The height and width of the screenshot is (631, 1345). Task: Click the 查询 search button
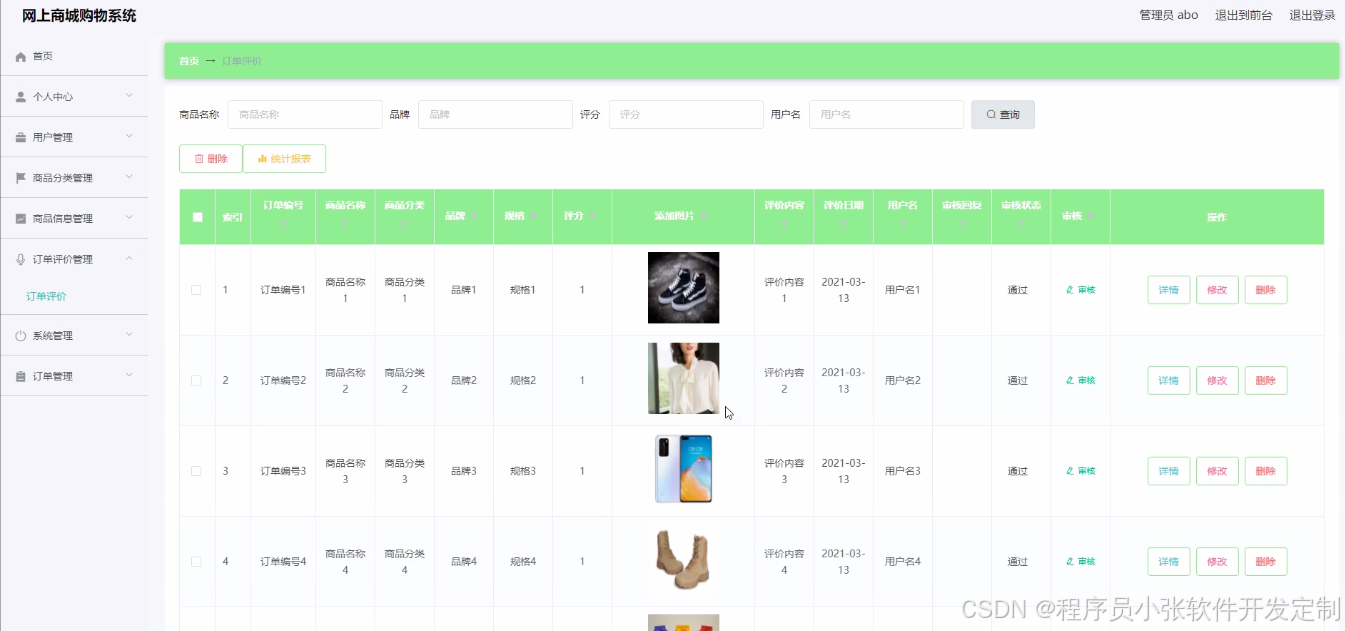coord(1003,115)
